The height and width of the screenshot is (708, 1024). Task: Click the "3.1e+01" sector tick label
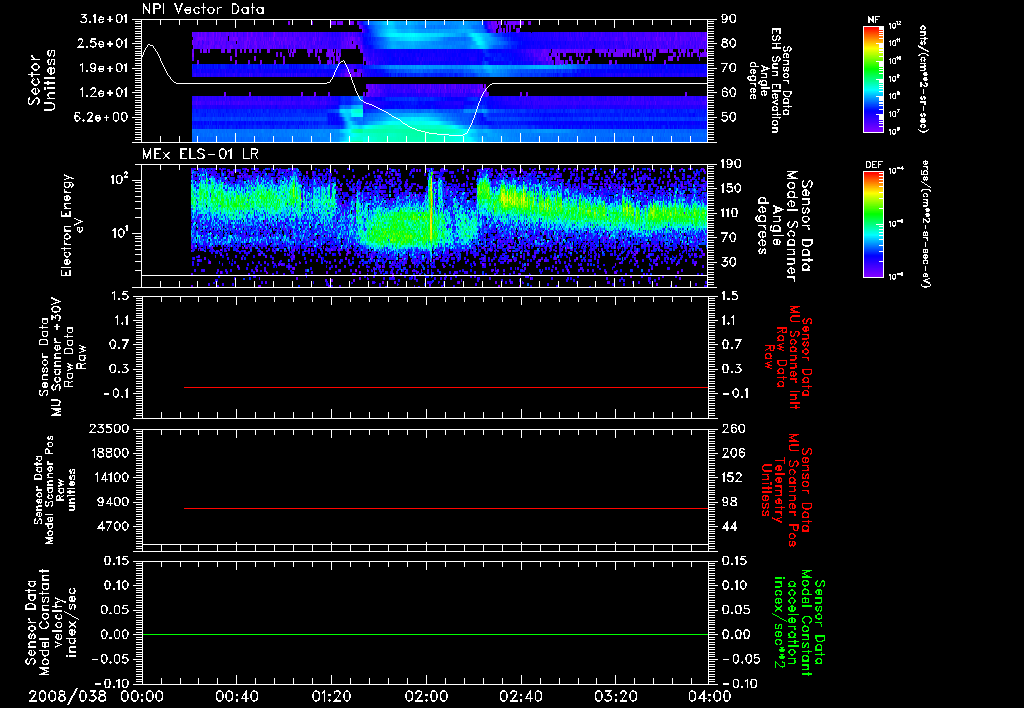click(105, 19)
